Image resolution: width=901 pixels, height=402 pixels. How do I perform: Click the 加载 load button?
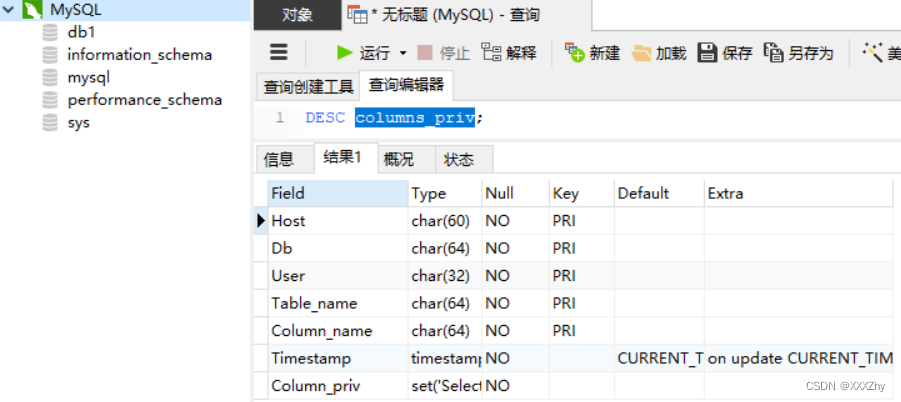click(659, 53)
